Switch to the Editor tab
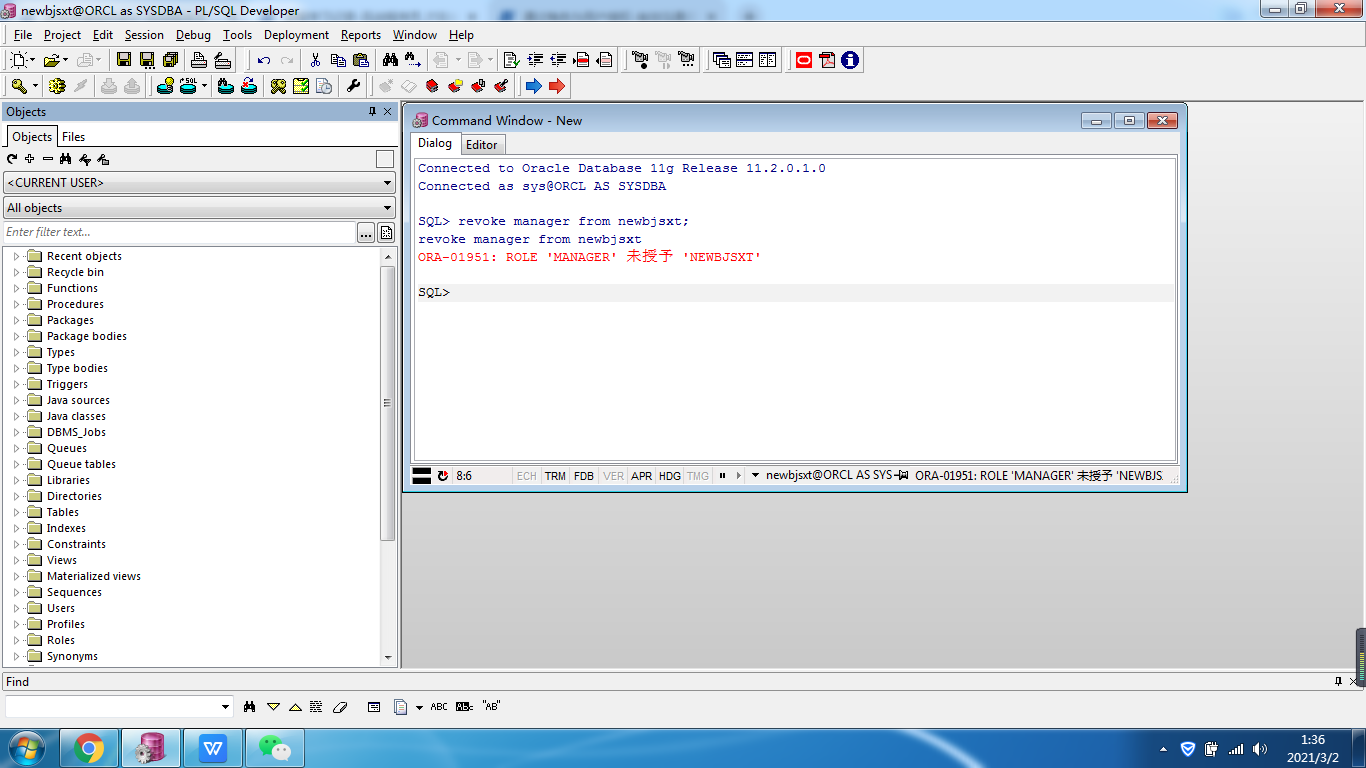Image resolution: width=1366 pixels, height=768 pixels. (481, 145)
